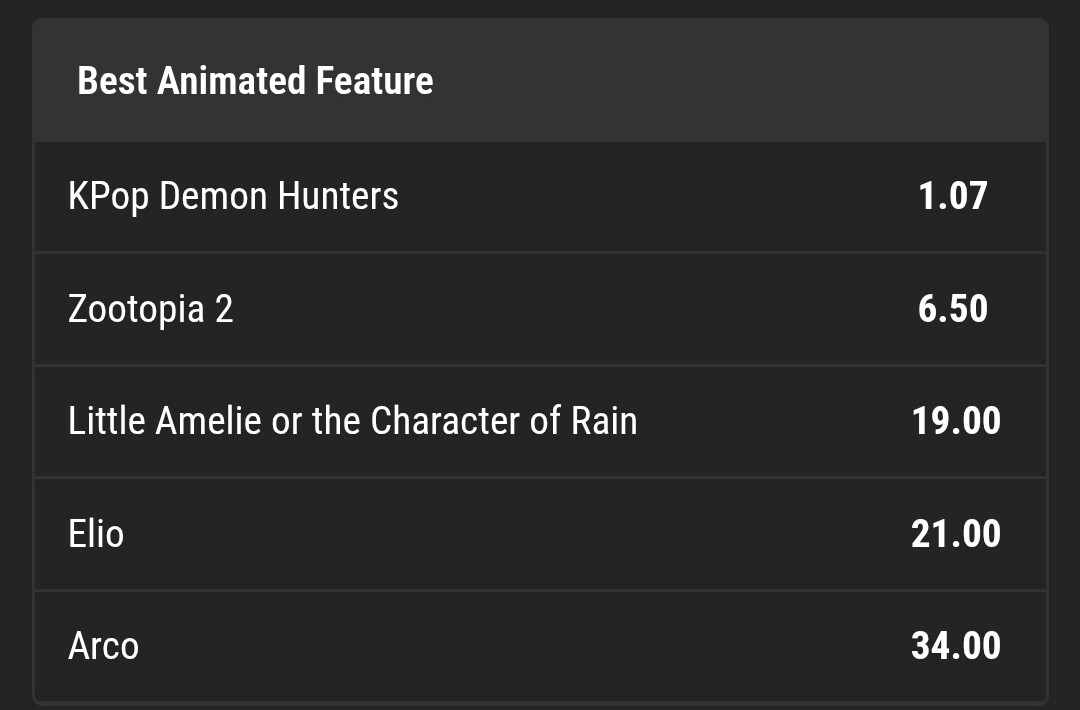Click the Elio nominee name
The image size is (1080, 710).
[96, 534]
